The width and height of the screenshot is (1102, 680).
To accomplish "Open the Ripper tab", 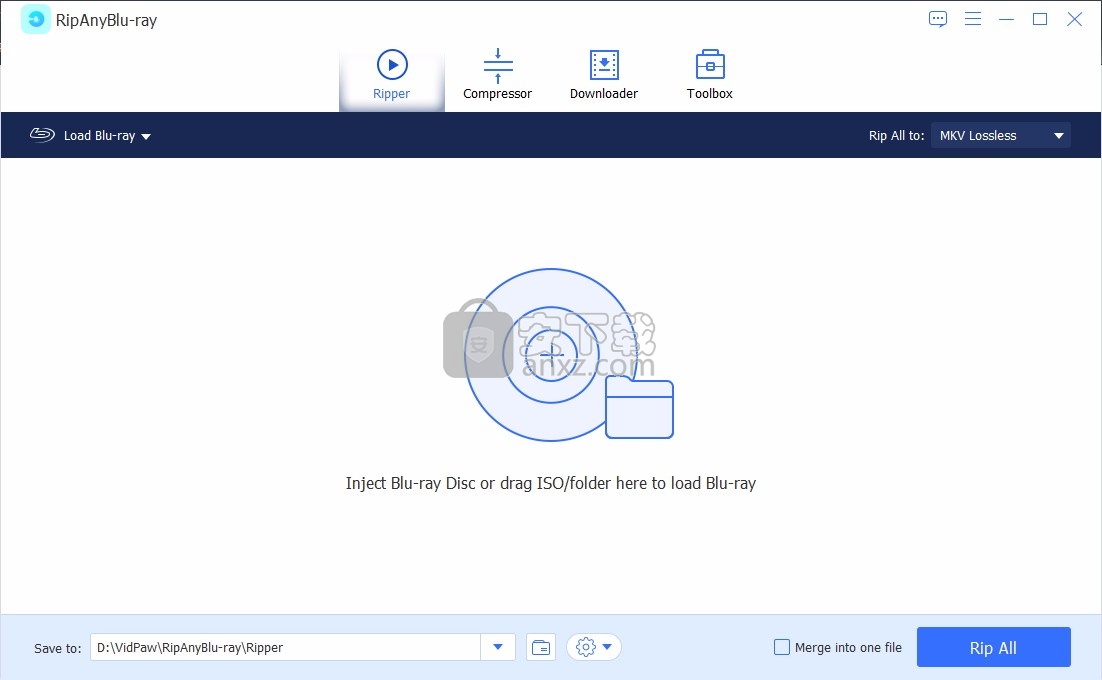I will (x=391, y=75).
